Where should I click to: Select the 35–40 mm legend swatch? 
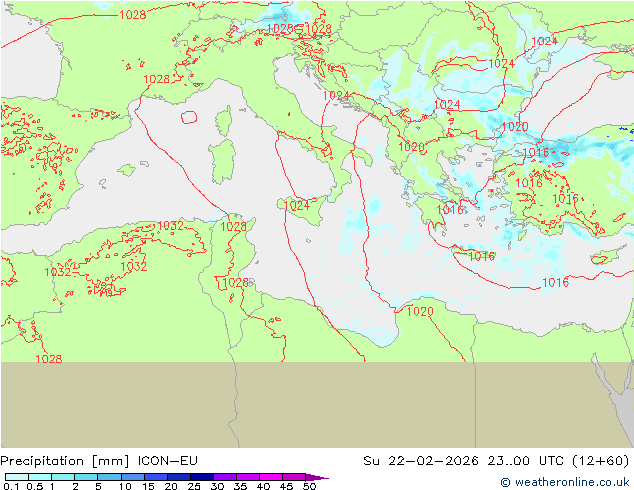[248, 477]
